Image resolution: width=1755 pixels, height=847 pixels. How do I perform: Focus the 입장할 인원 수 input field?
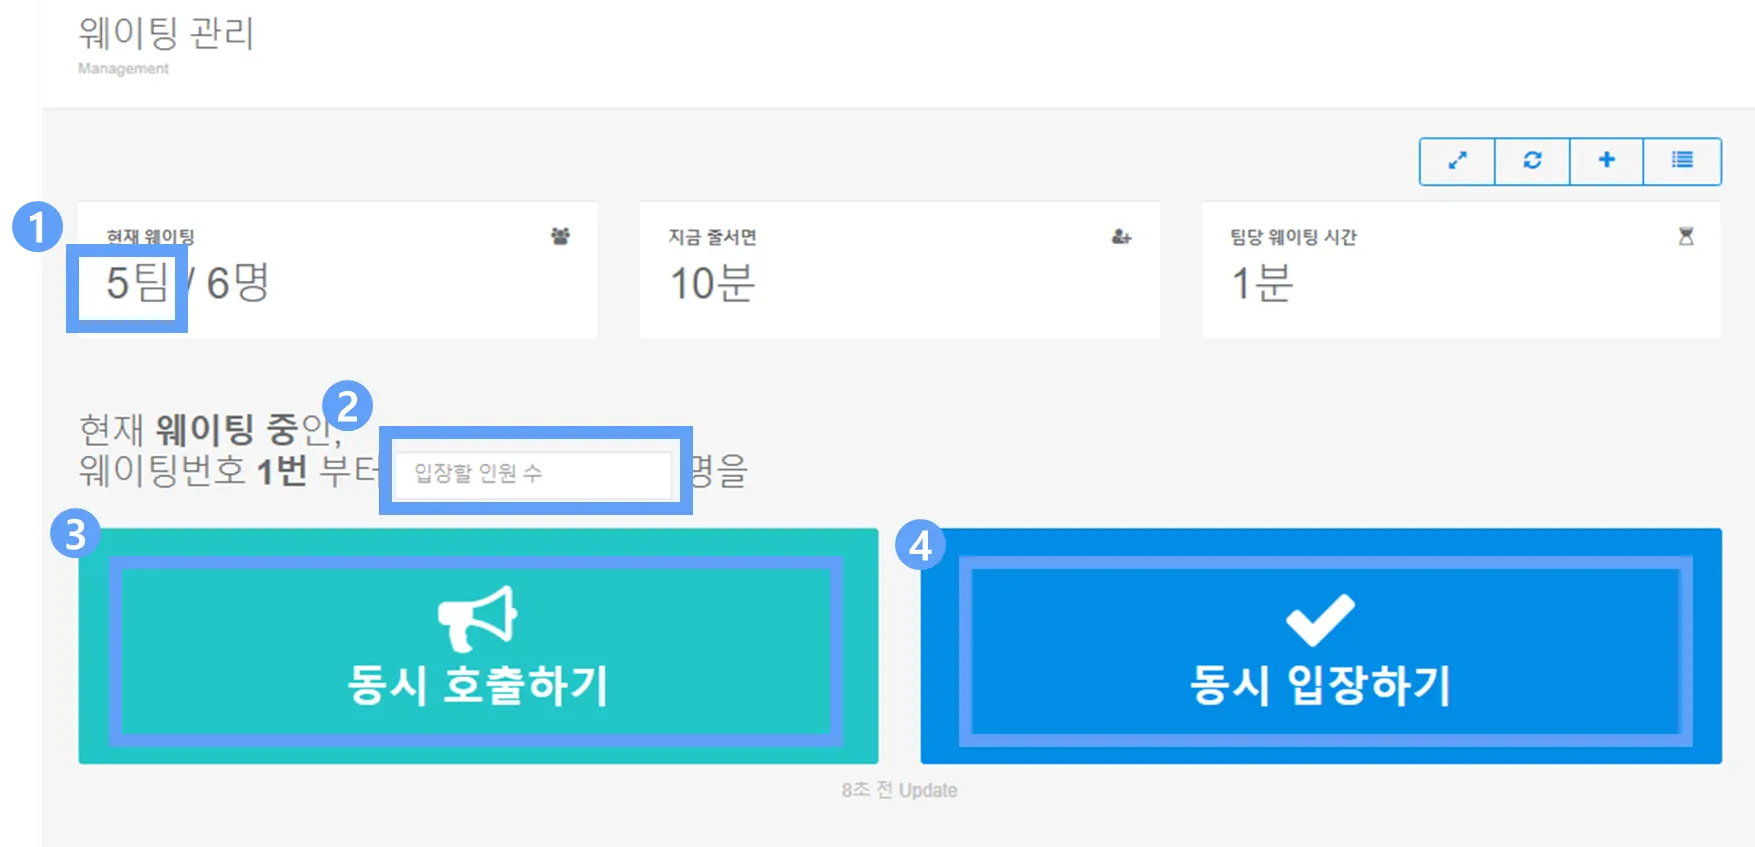pos(533,473)
